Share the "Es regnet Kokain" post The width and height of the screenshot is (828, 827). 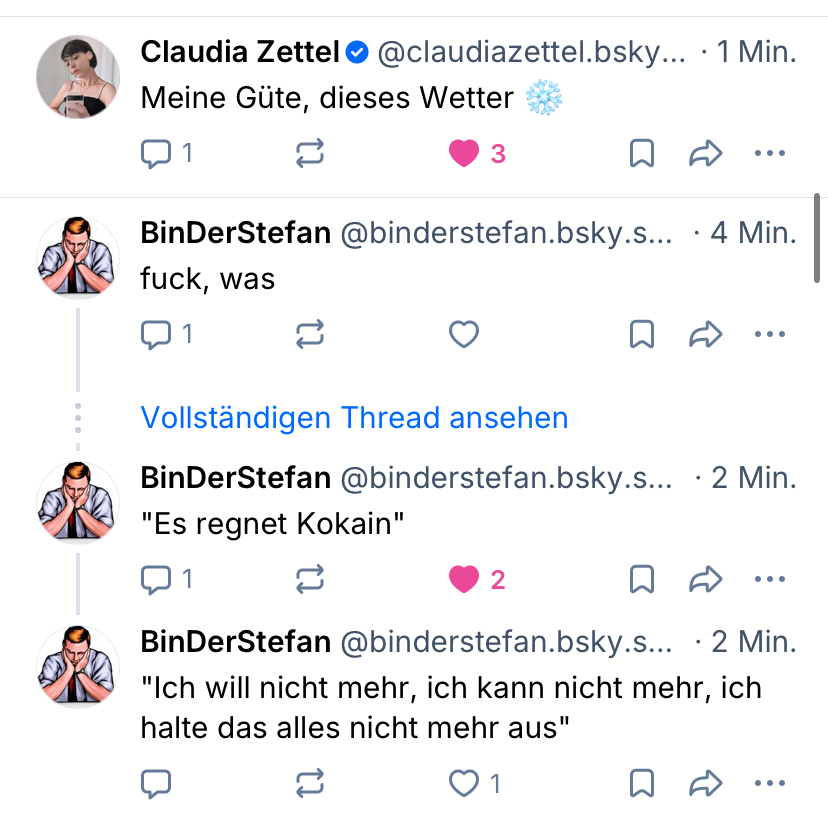tap(706, 579)
